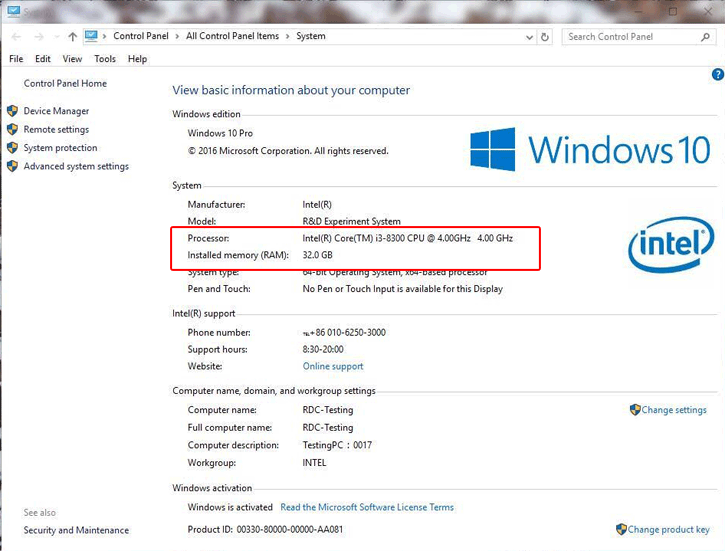Read the Microsoft Software License Terms
The height and width of the screenshot is (551, 725).
coord(367,507)
